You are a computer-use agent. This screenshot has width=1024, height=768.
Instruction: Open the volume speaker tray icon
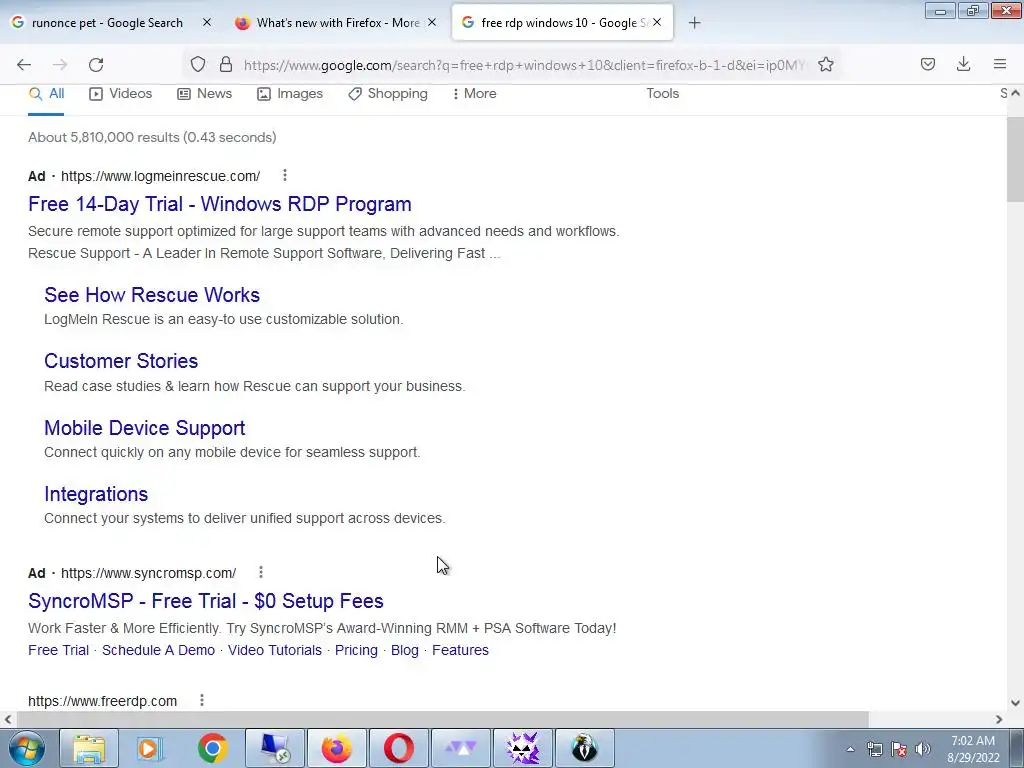pyautogui.click(x=923, y=749)
